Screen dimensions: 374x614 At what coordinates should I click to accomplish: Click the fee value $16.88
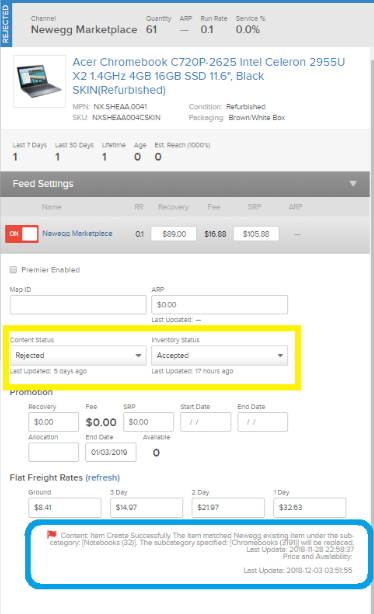pos(215,234)
